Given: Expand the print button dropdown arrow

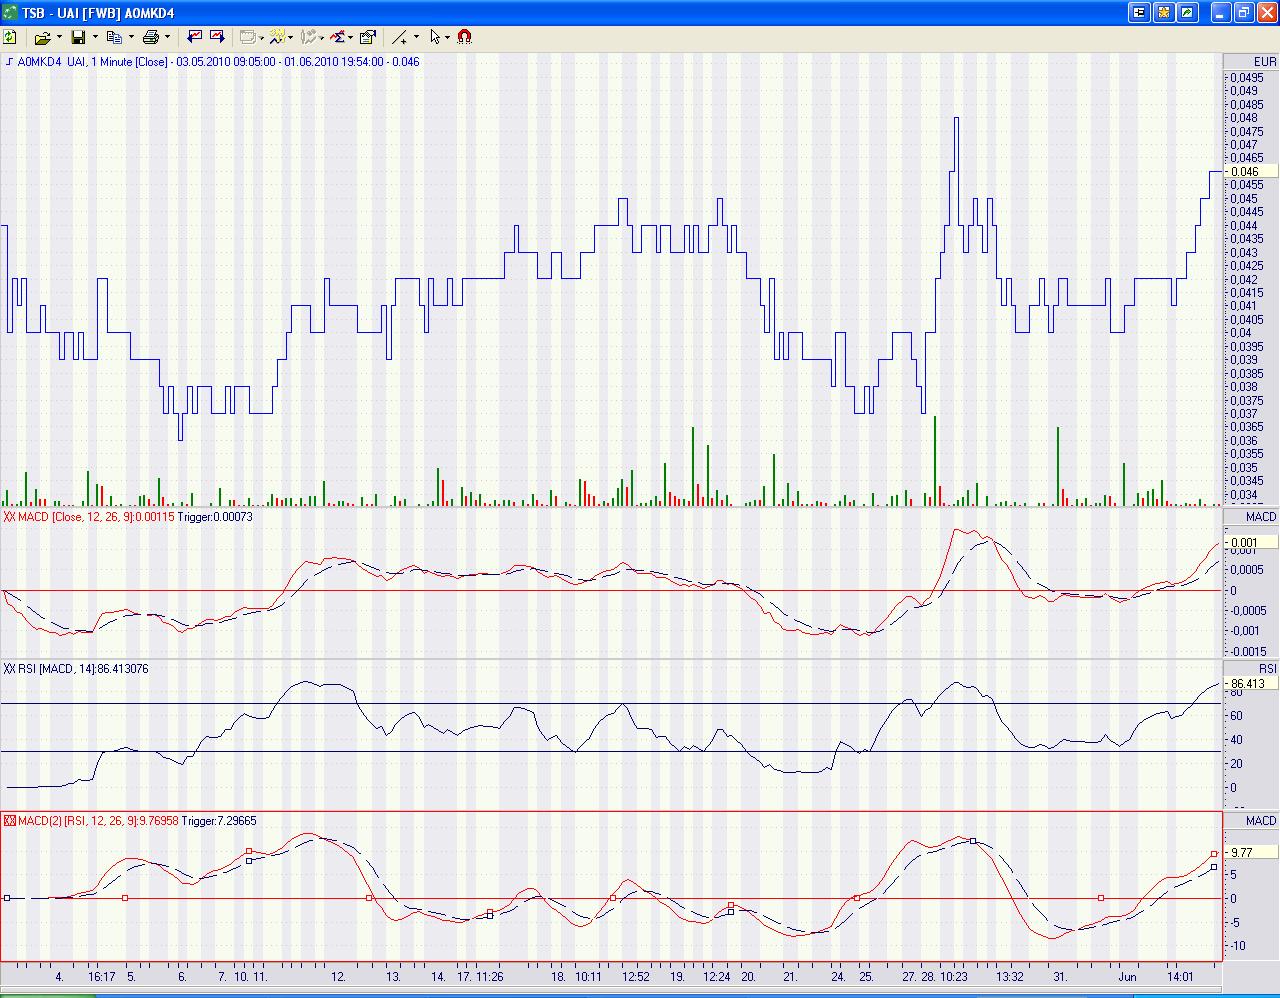Looking at the screenshot, I should (167, 37).
